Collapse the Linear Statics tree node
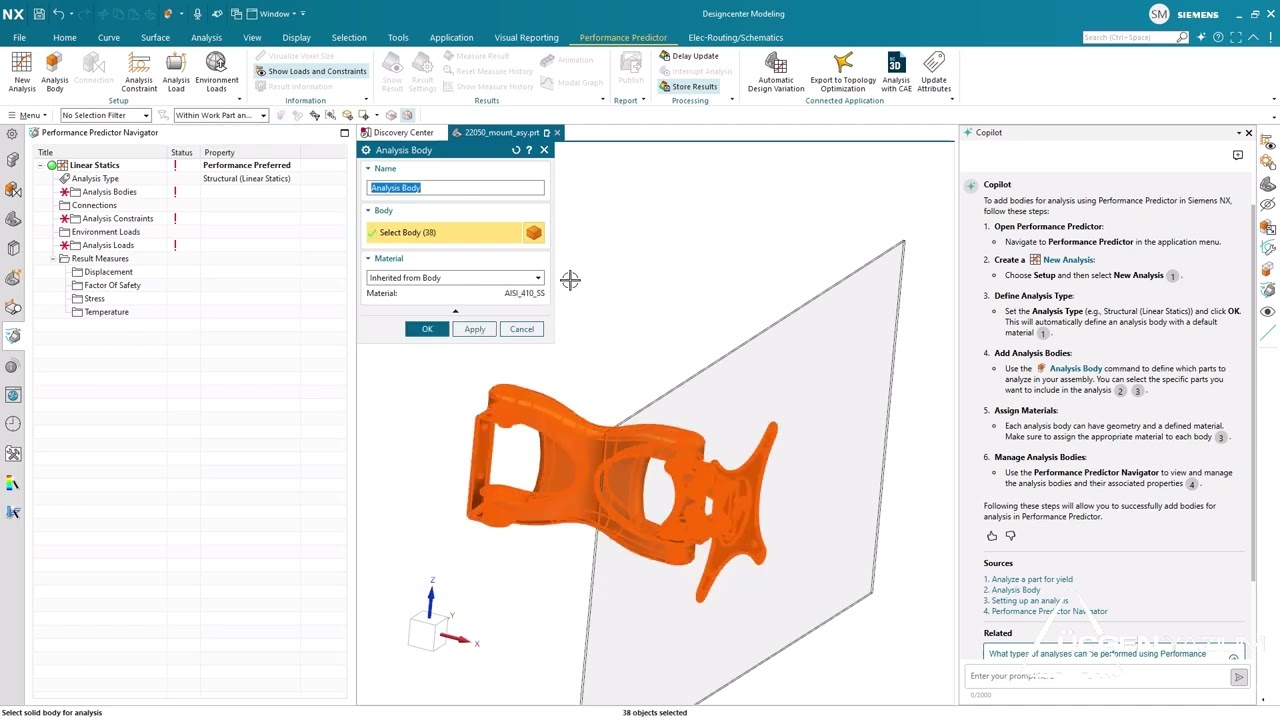 (40, 165)
